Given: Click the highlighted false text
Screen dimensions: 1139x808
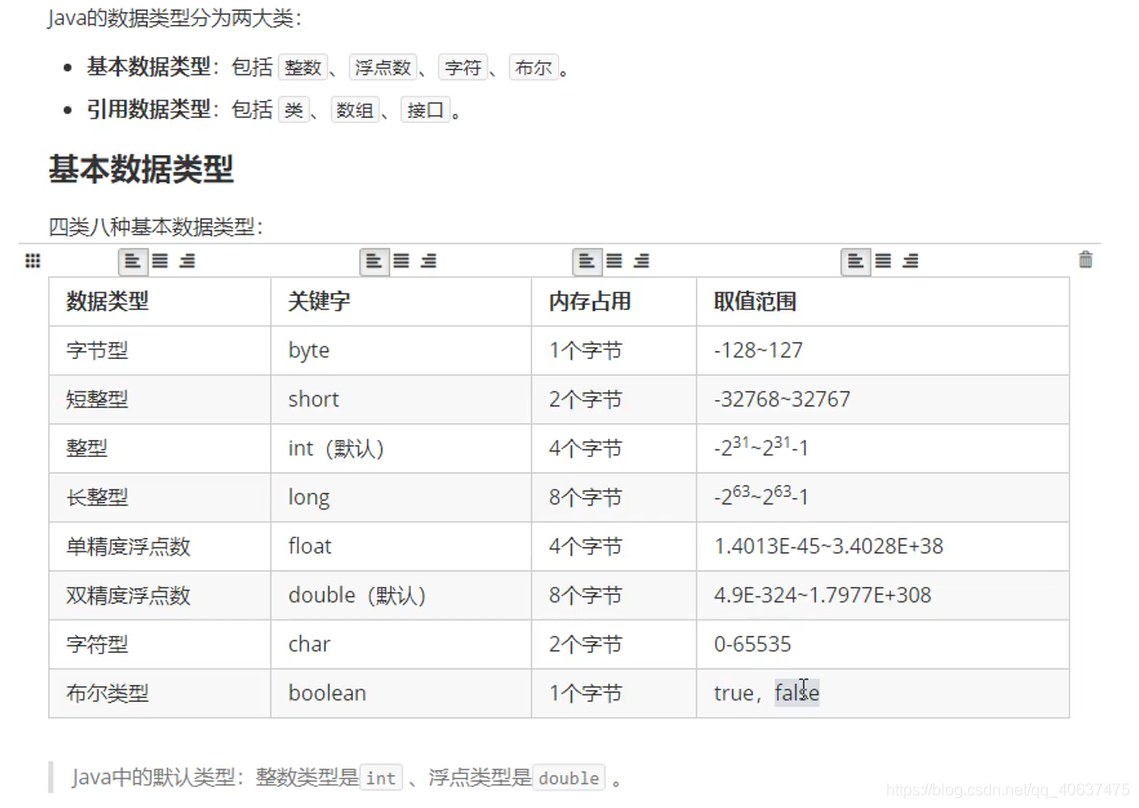Looking at the screenshot, I should [797, 693].
